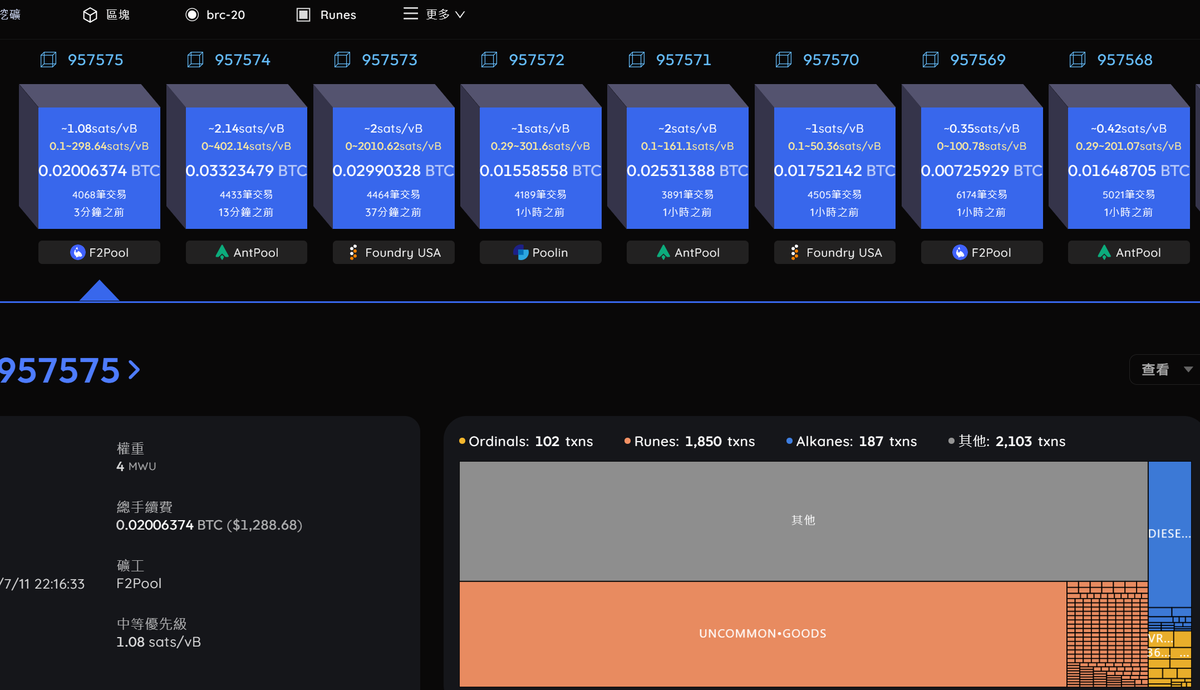Image resolution: width=1200 pixels, height=690 pixels.
Task: Click the salmon Runes legend dot
Action: click(627, 441)
